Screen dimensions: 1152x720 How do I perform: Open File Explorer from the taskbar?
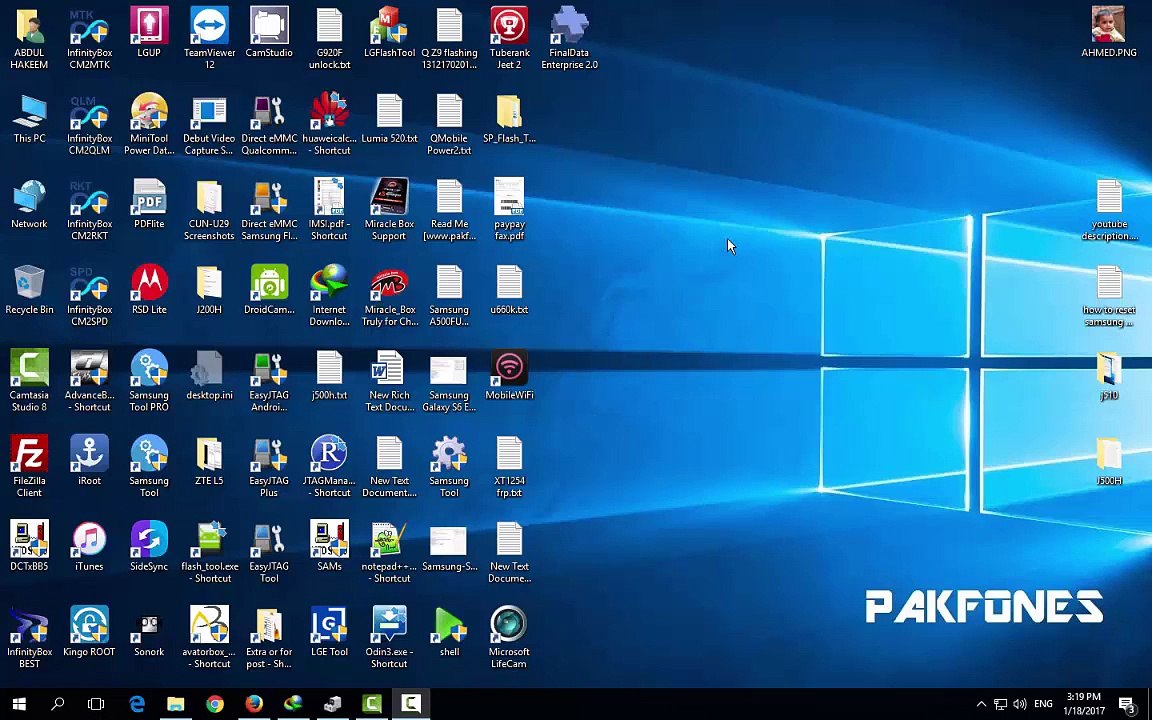[x=176, y=704]
